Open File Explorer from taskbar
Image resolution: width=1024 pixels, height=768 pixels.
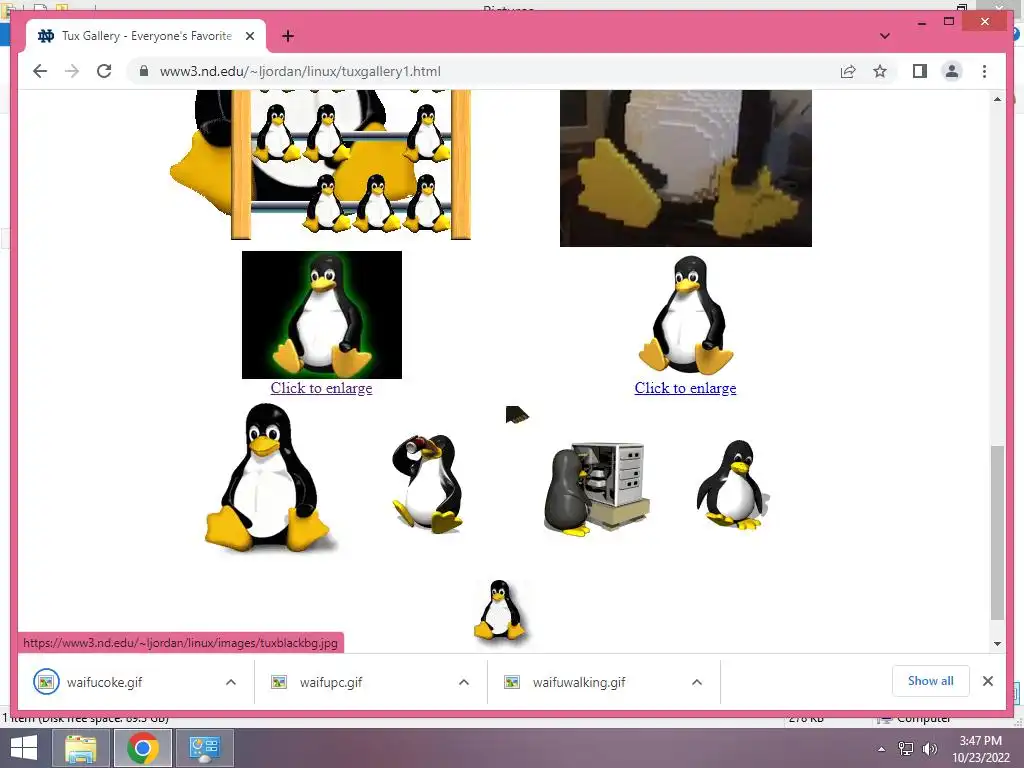pyautogui.click(x=80, y=748)
